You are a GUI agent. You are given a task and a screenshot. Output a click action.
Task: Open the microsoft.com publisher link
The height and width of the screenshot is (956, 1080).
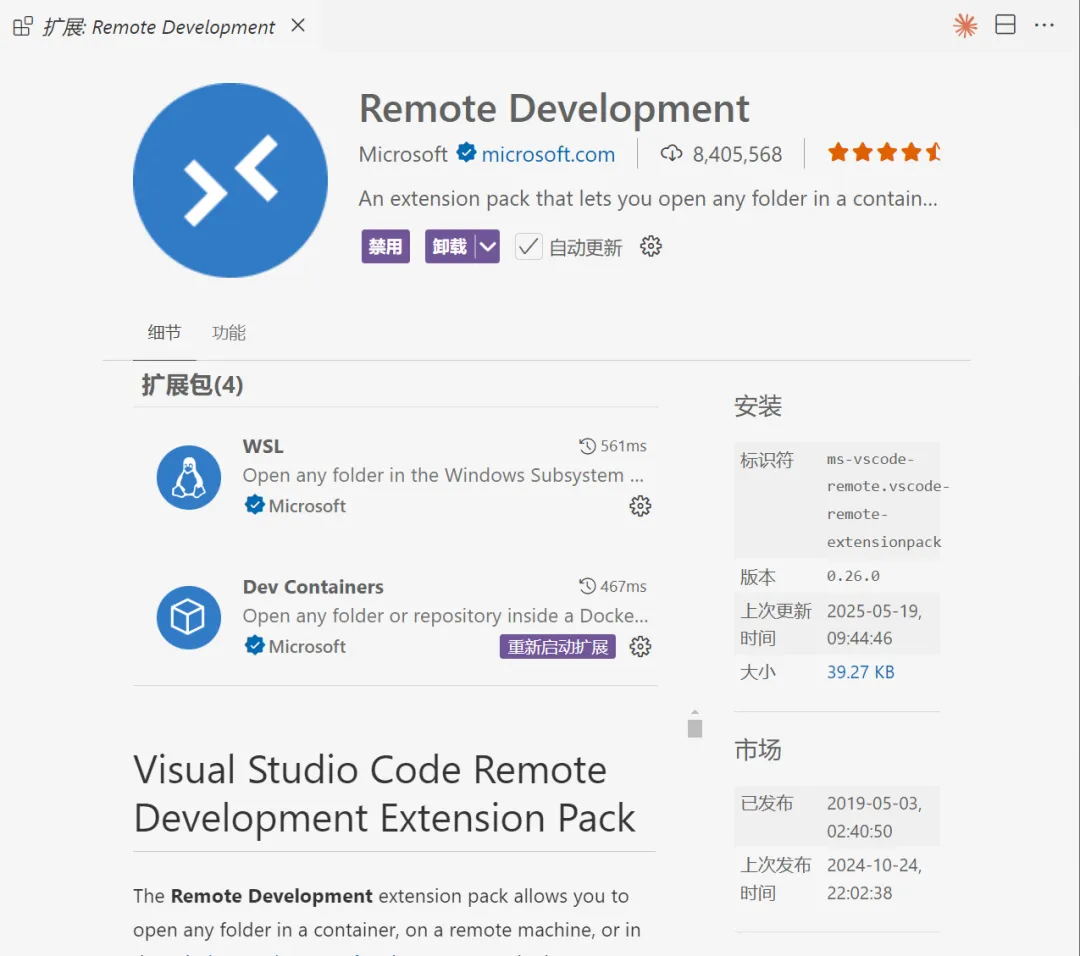[x=548, y=154]
